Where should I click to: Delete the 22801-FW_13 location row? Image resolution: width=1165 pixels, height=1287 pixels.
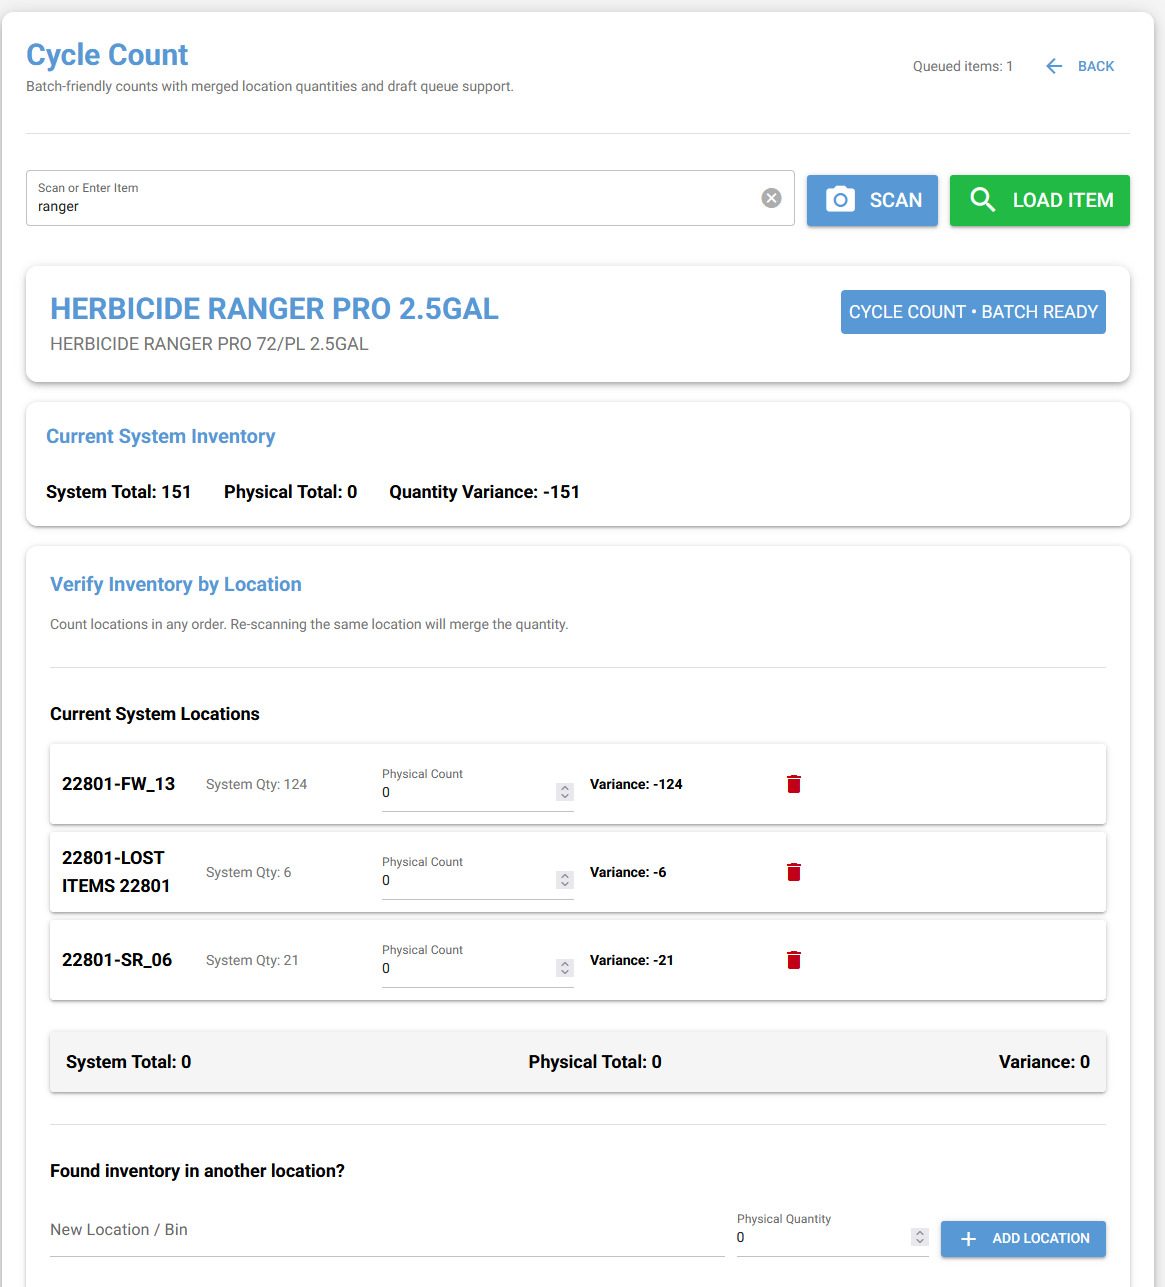pyautogui.click(x=794, y=784)
